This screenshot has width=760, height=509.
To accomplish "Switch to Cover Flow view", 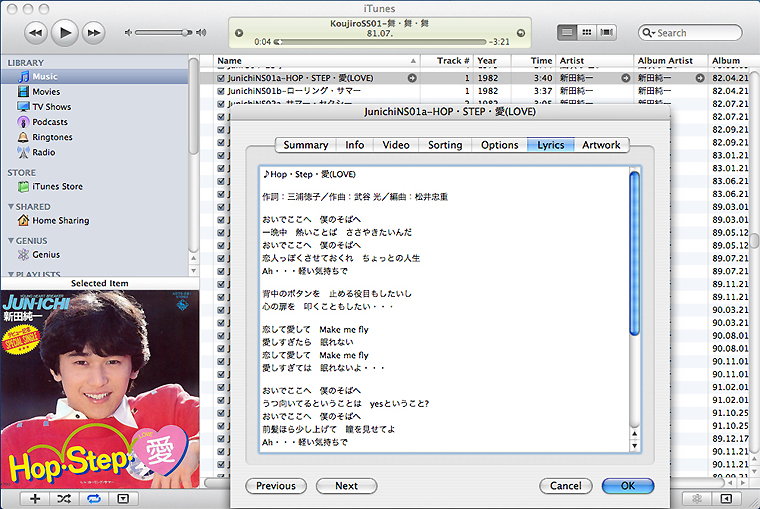I will click(606, 32).
